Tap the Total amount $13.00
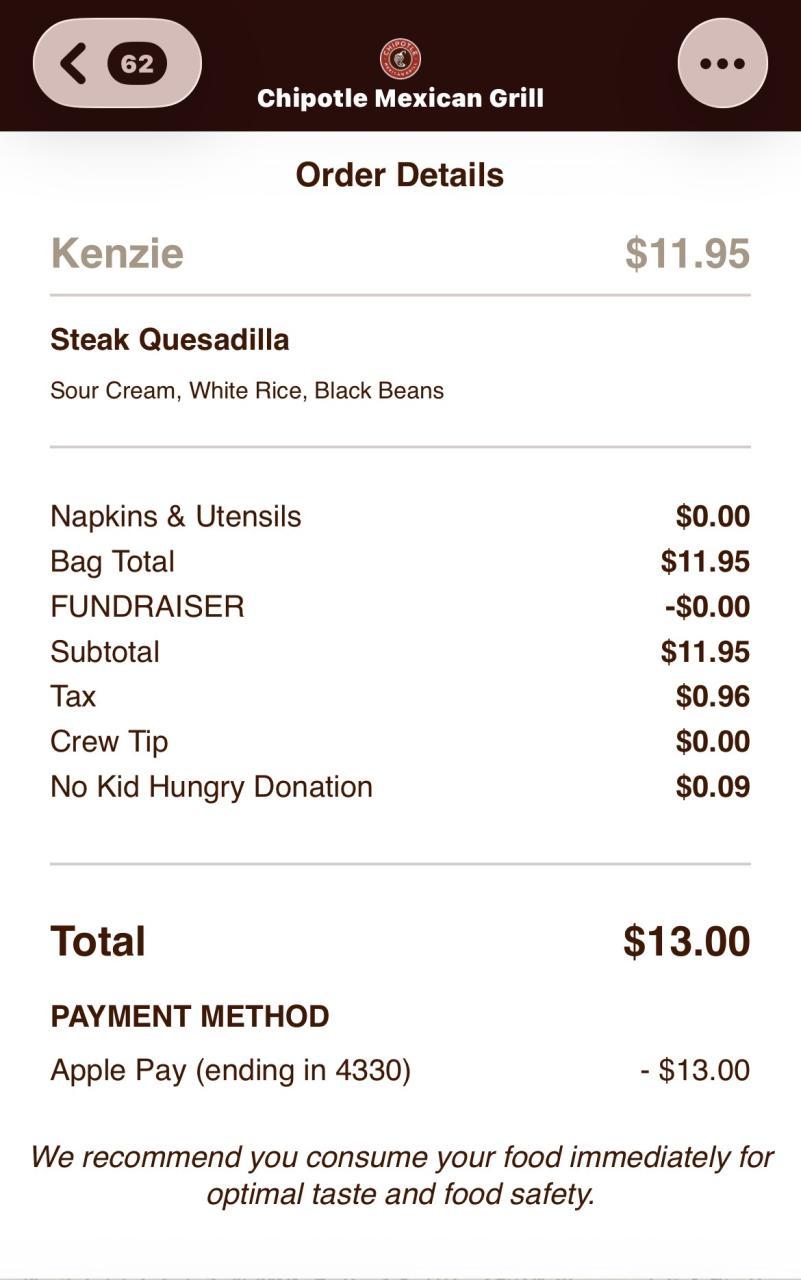This screenshot has height=1280, width=801. tap(686, 942)
